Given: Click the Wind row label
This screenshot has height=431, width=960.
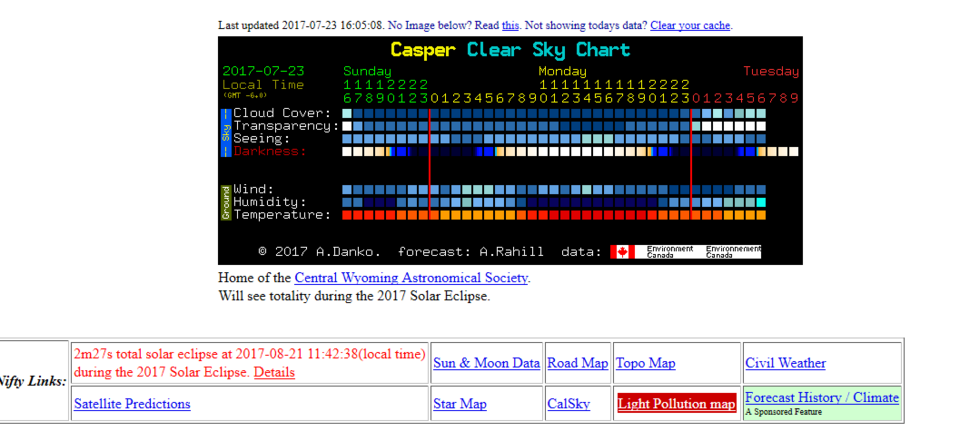Looking at the screenshot, I should pos(253,189).
